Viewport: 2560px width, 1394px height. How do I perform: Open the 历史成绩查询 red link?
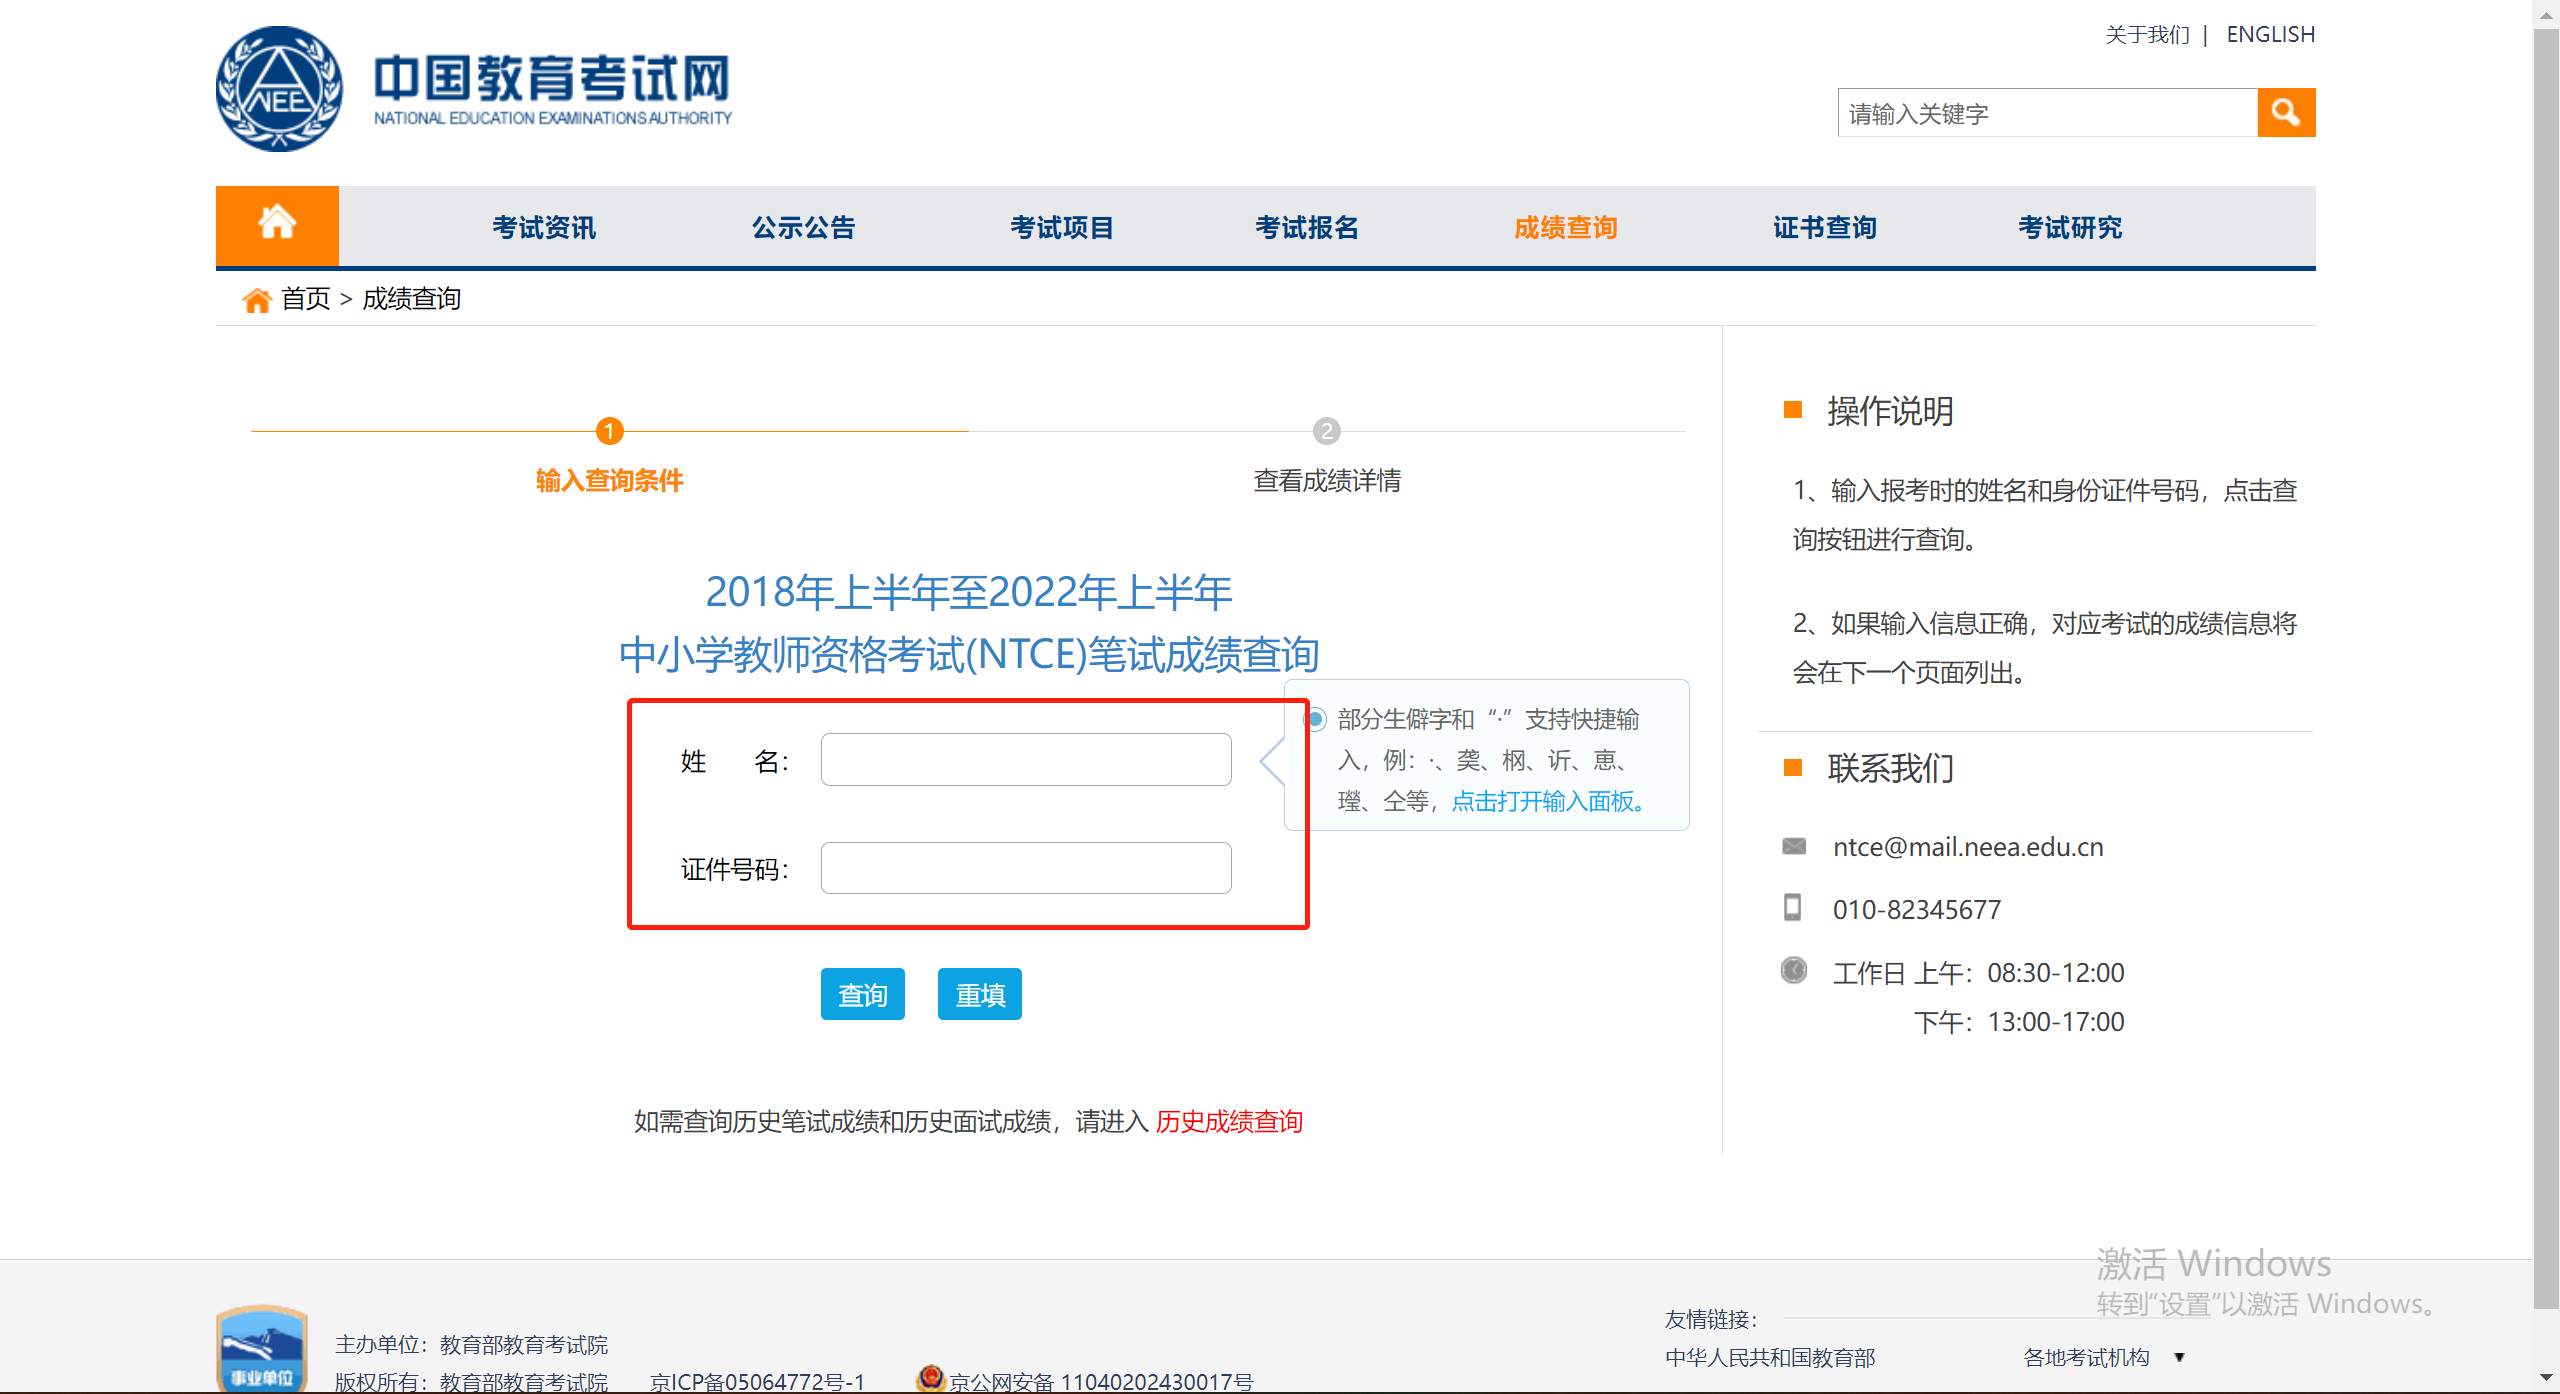pos(1229,1121)
